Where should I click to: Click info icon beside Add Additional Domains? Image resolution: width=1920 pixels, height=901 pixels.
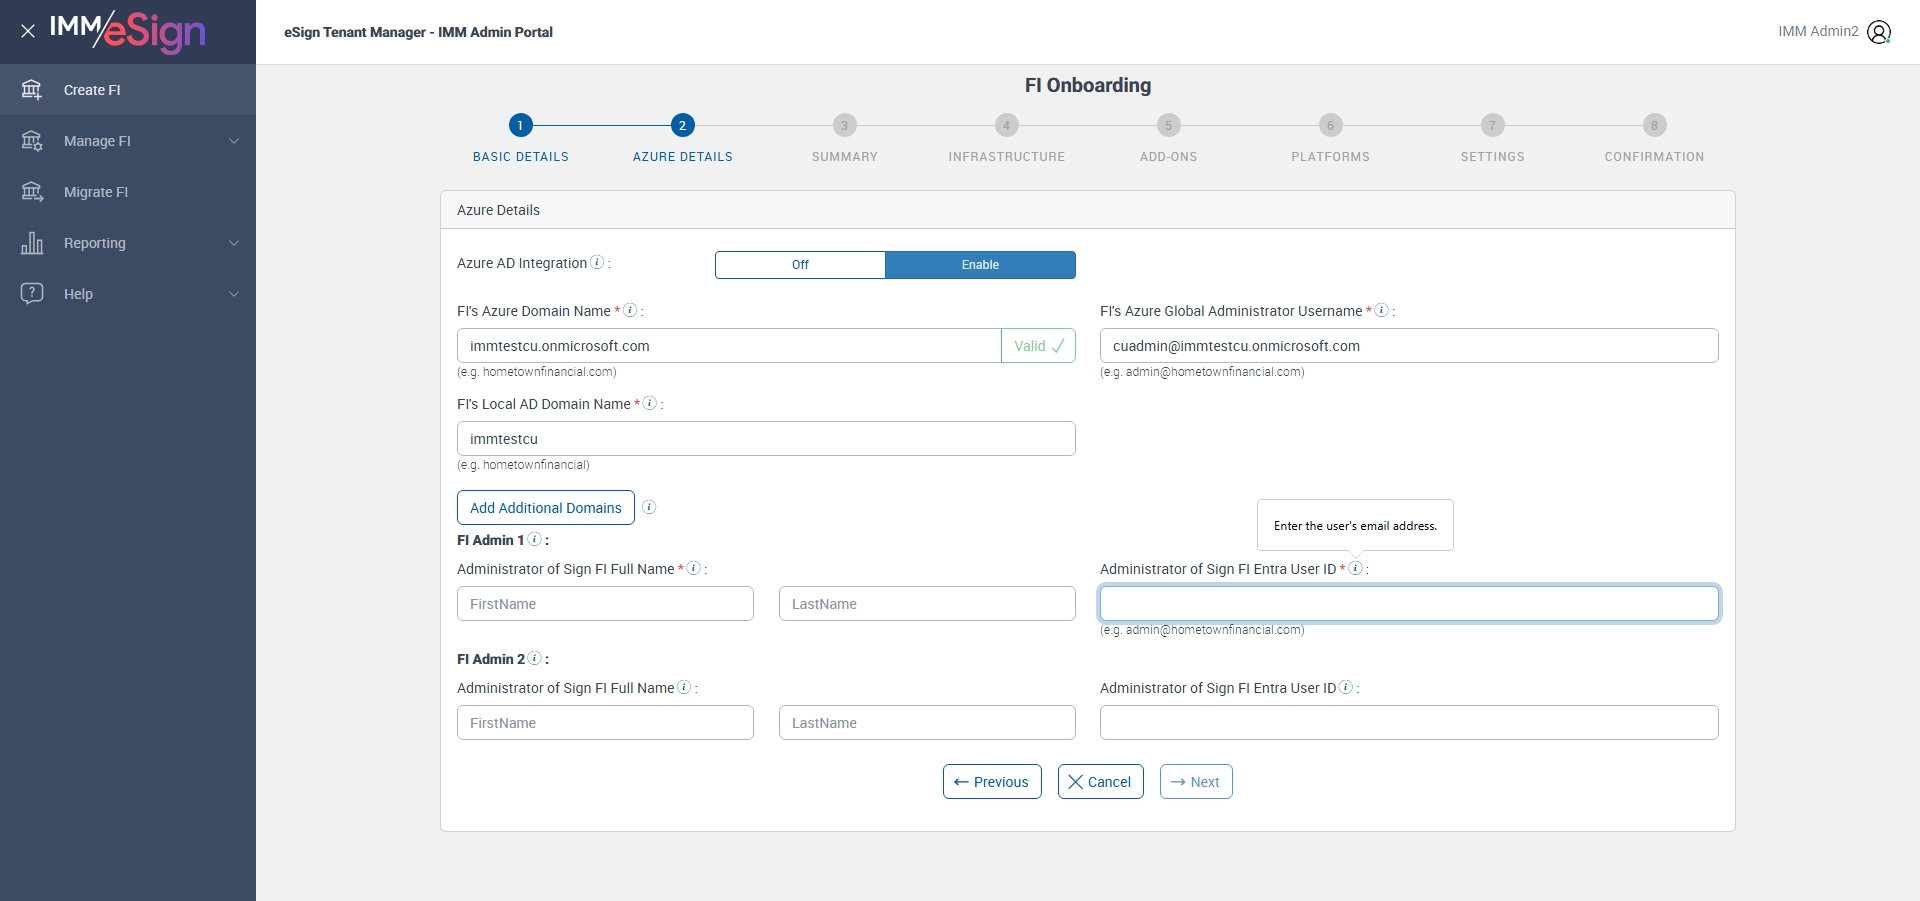click(649, 507)
